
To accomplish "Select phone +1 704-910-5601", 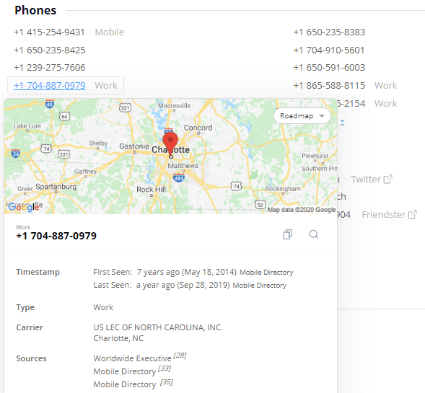I will pyautogui.click(x=329, y=50).
